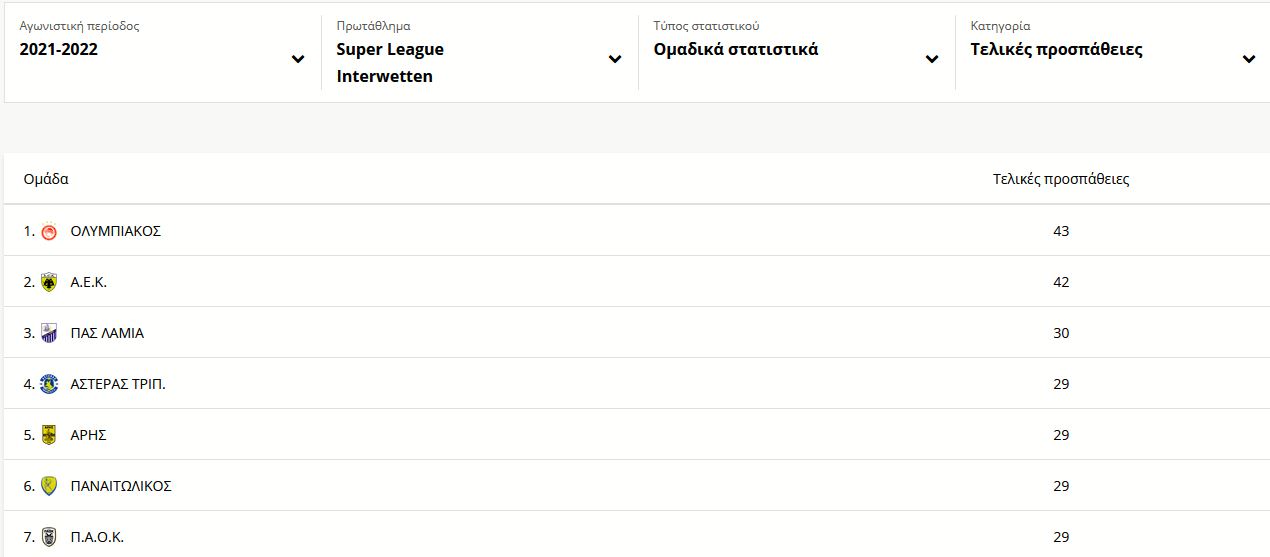Click the Olympiacos team crest icon
This screenshot has height=557, width=1270.
click(x=49, y=232)
